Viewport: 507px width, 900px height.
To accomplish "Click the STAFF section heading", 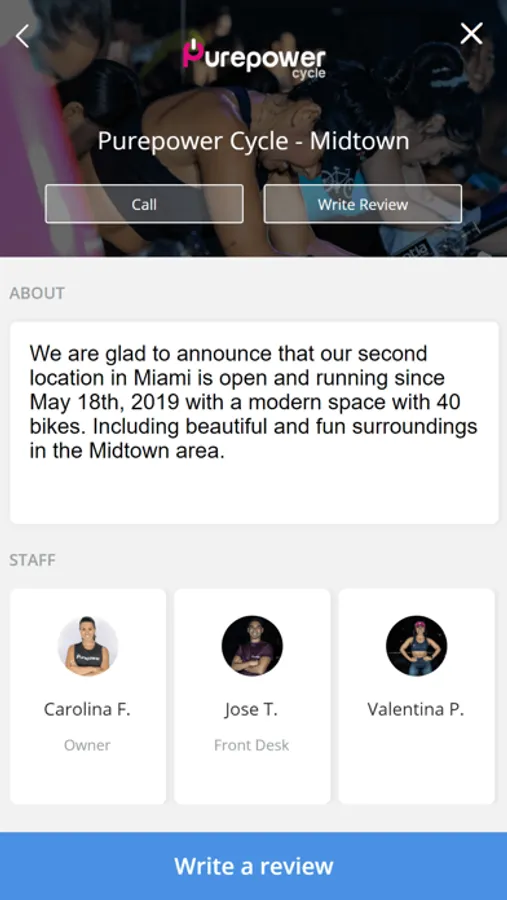I will pyautogui.click(x=32, y=560).
